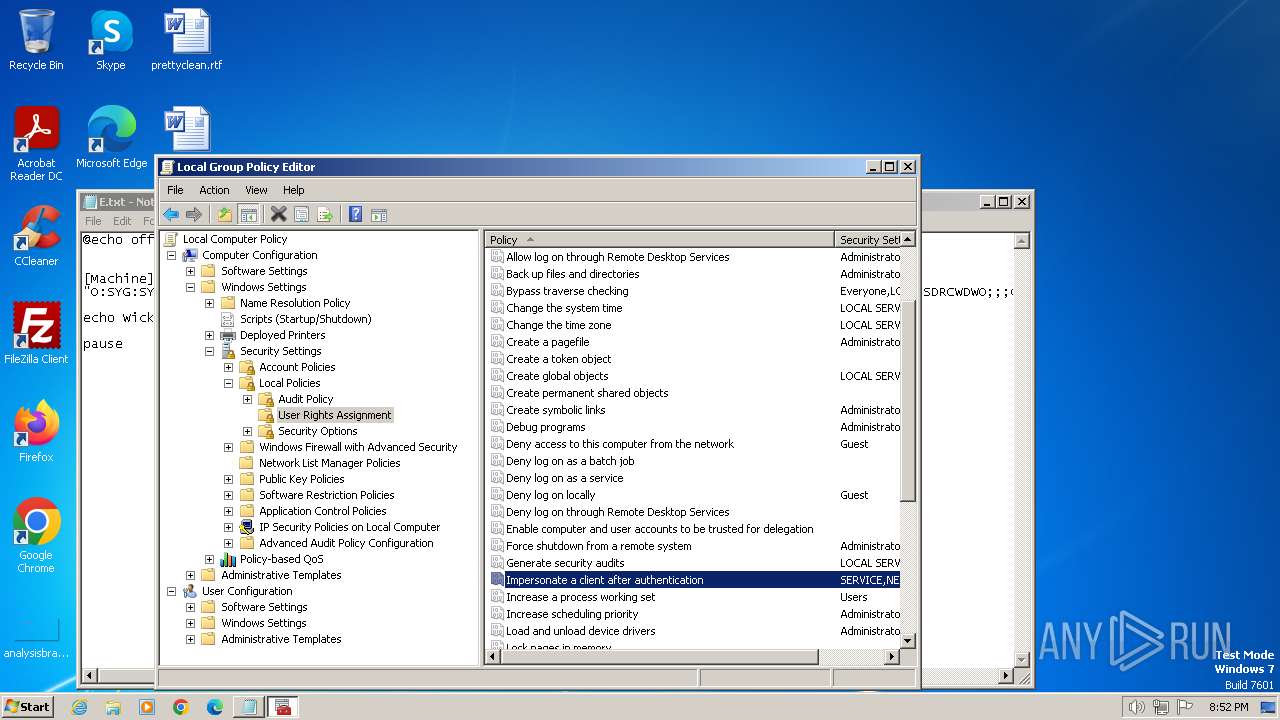Collapse the Windows Settings node under Computer Configuration
The width and height of the screenshot is (1280, 720).
[x=190, y=287]
